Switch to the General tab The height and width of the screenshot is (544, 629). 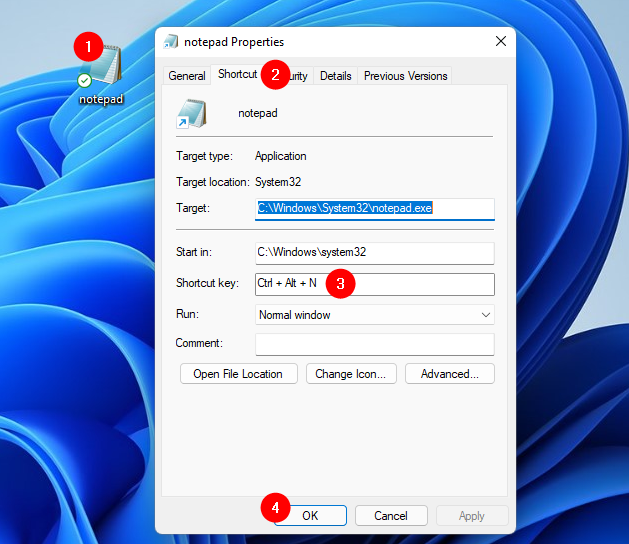(x=187, y=76)
